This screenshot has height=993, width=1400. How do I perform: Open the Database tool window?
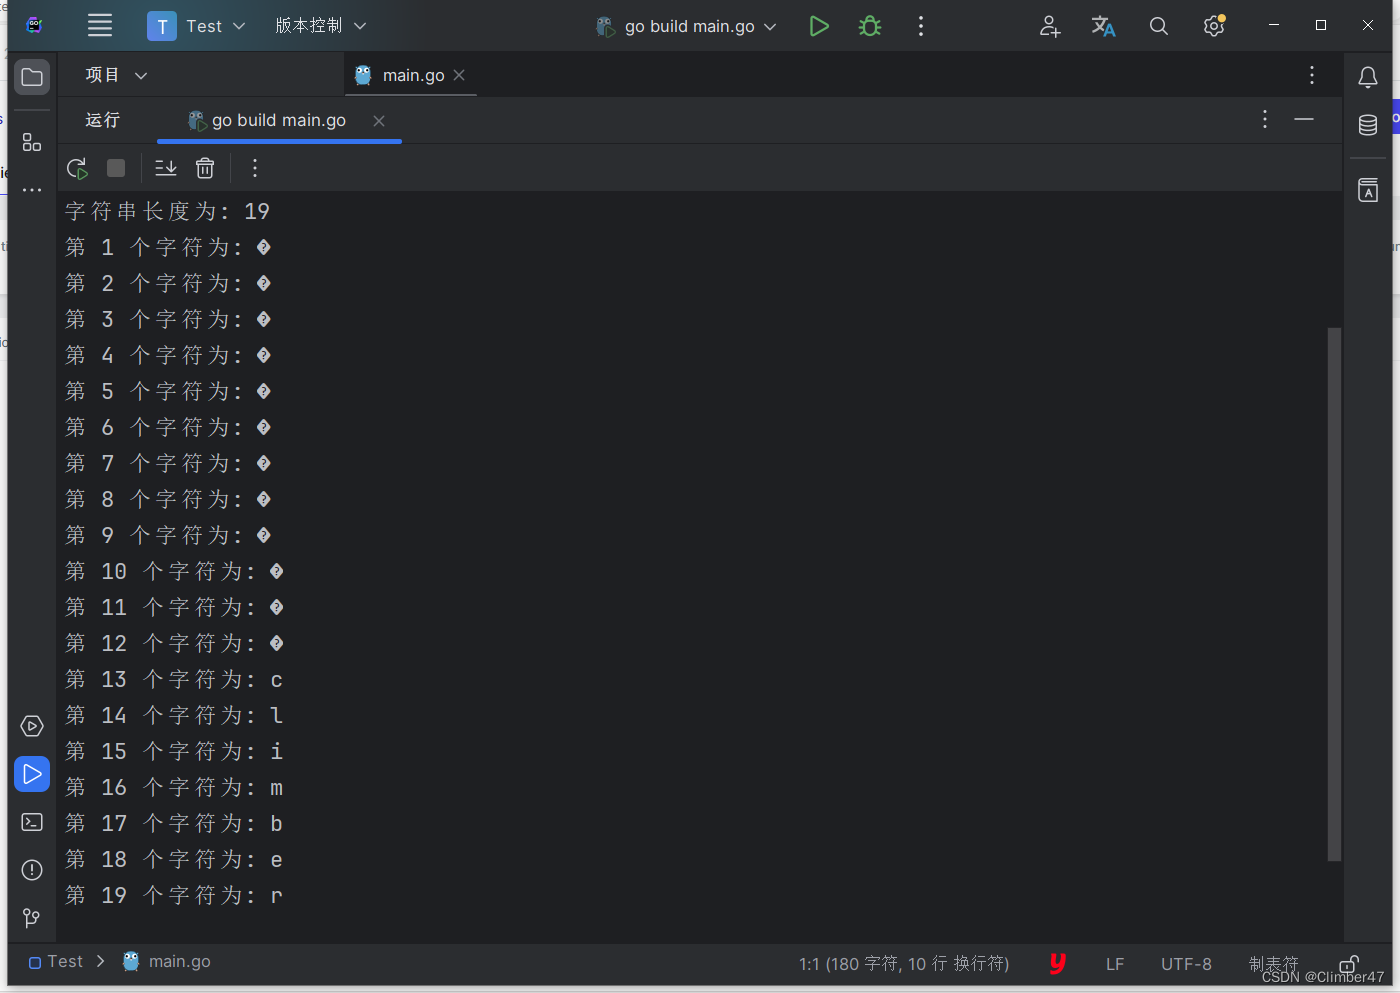point(1368,125)
